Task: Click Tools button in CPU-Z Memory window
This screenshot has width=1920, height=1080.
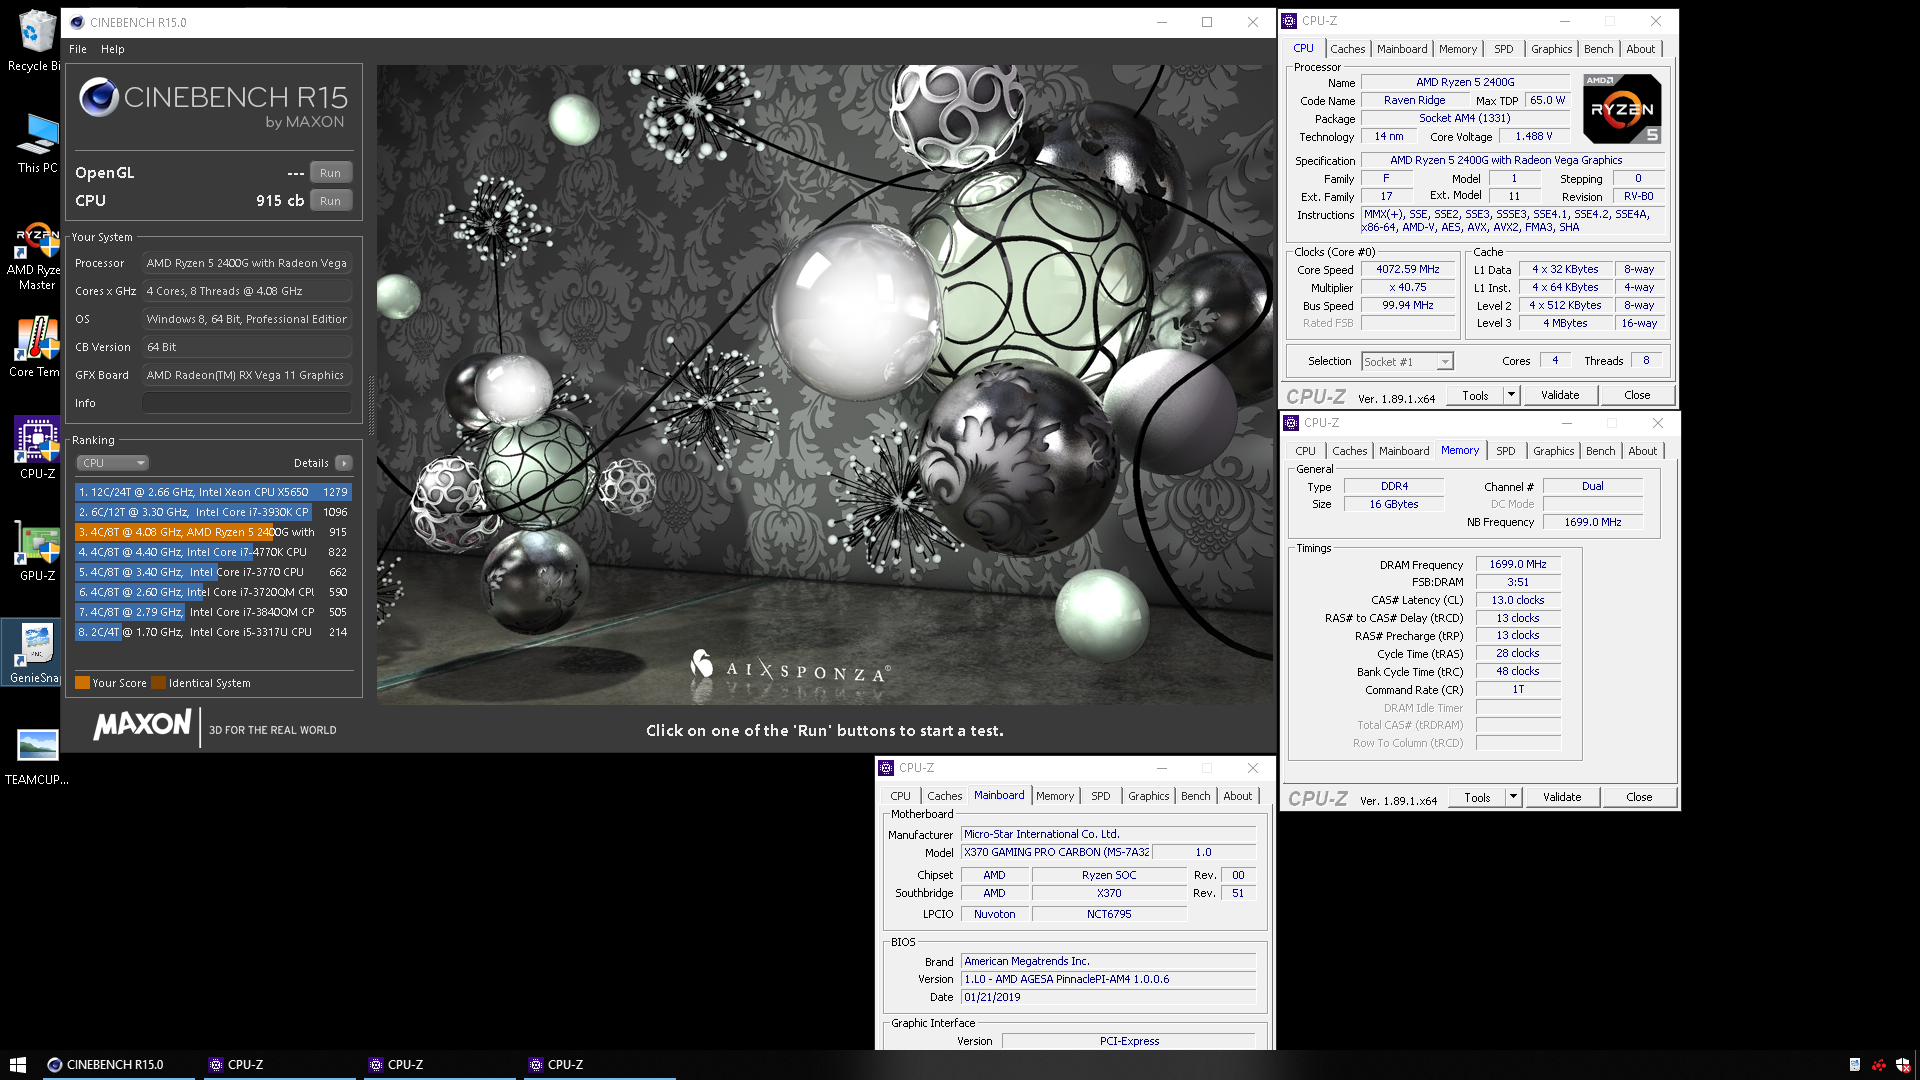Action: [x=1477, y=797]
